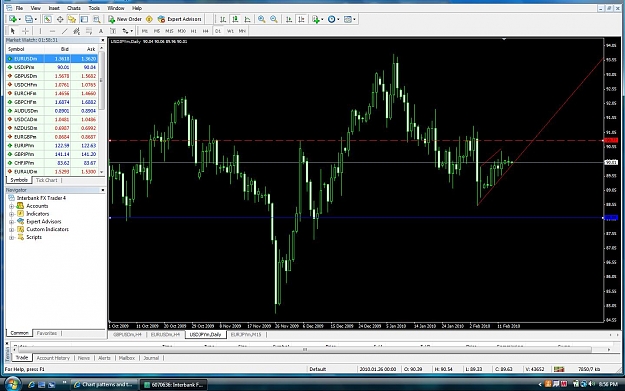The width and height of the screenshot is (625, 391).
Task: Select the Text tool marked A
Action: click(x=101, y=31)
